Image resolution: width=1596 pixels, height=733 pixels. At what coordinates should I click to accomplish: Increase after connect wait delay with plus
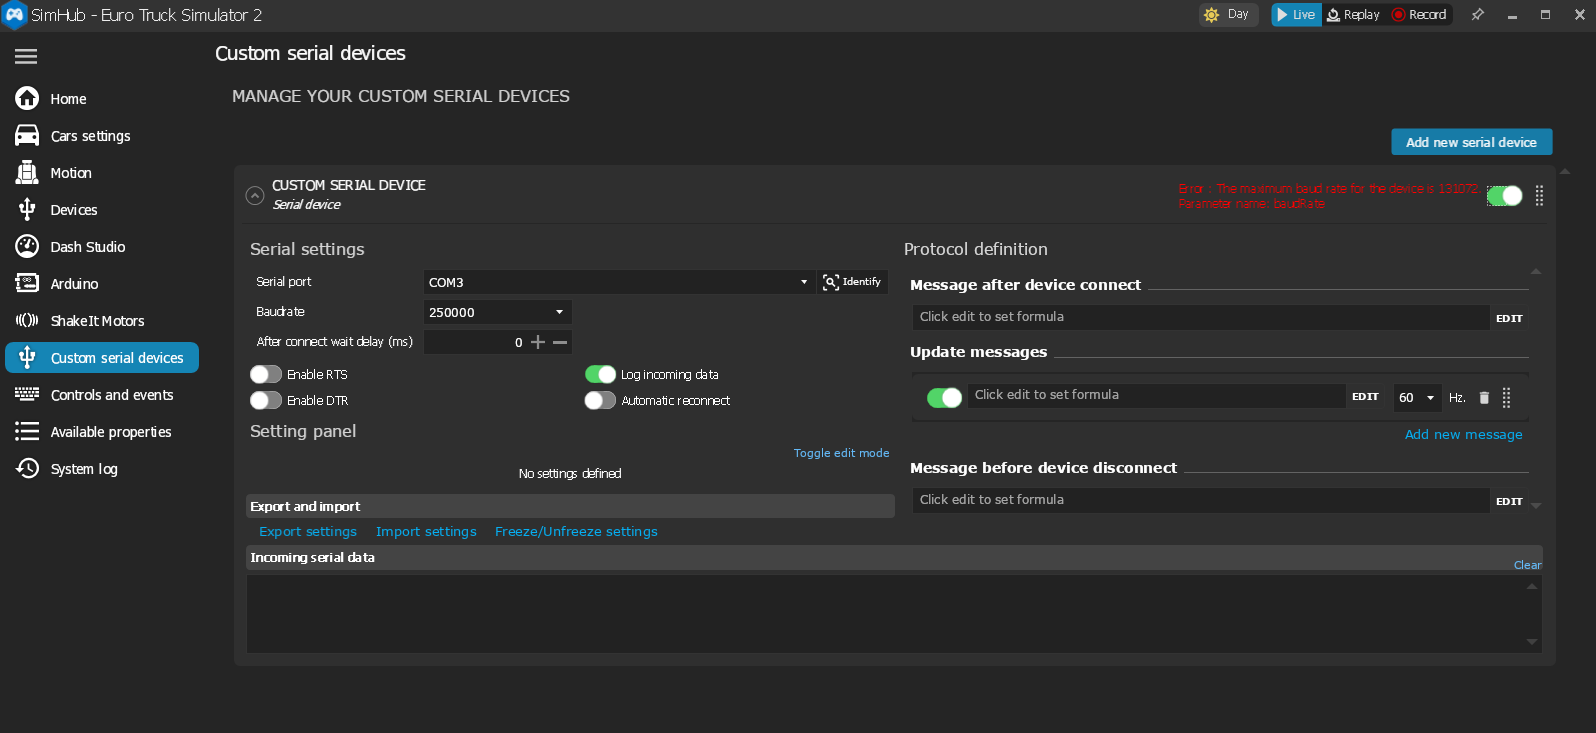pyautogui.click(x=538, y=342)
